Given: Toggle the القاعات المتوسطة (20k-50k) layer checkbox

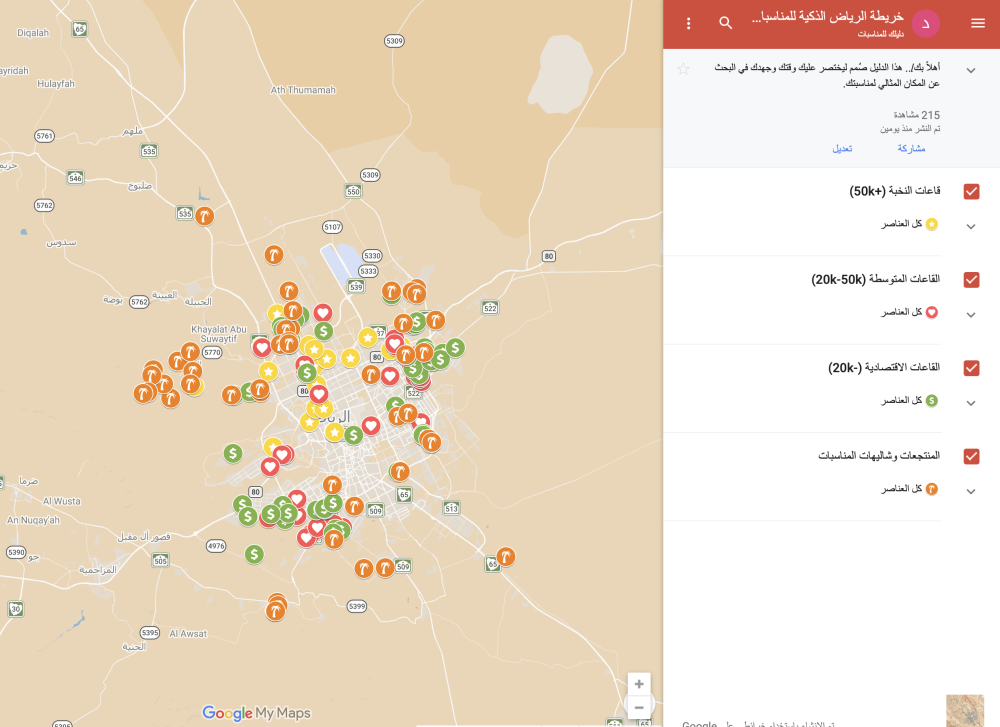Looking at the screenshot, I should tap(971, 279).
